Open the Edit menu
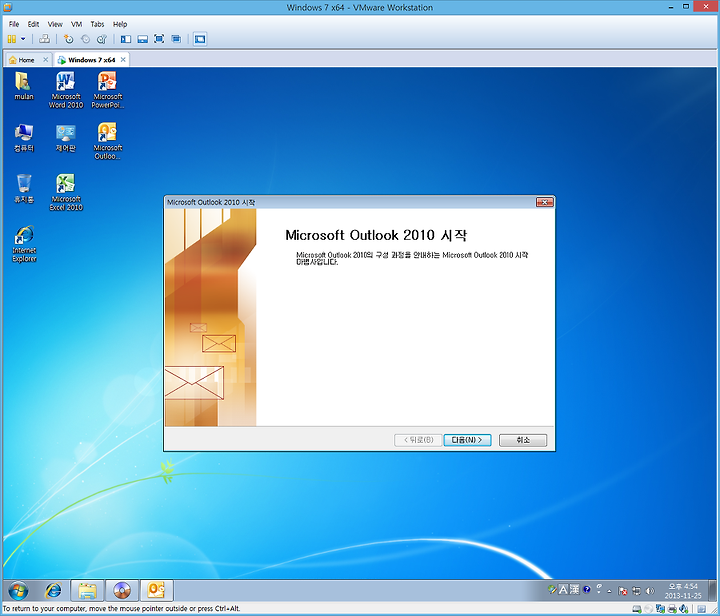 coord(33,24)
